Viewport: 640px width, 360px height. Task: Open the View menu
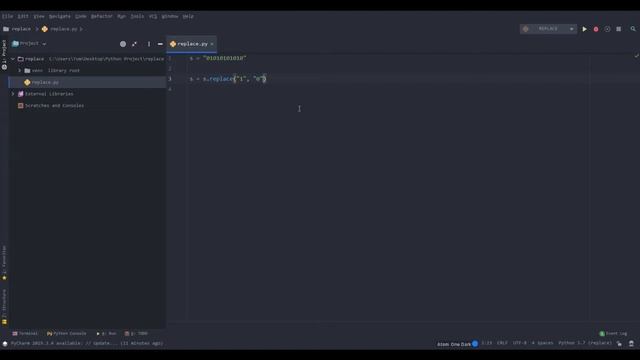39,16
